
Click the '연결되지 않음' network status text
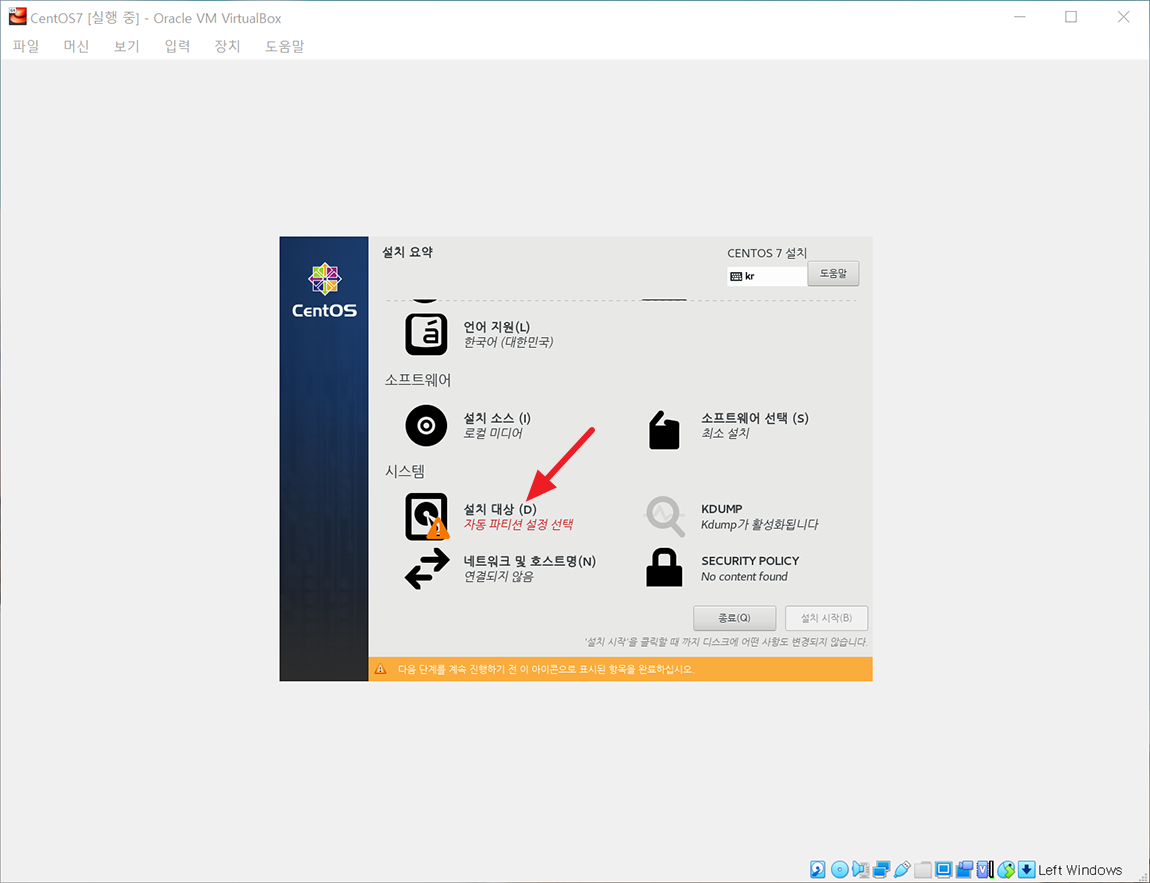point(499,576)
